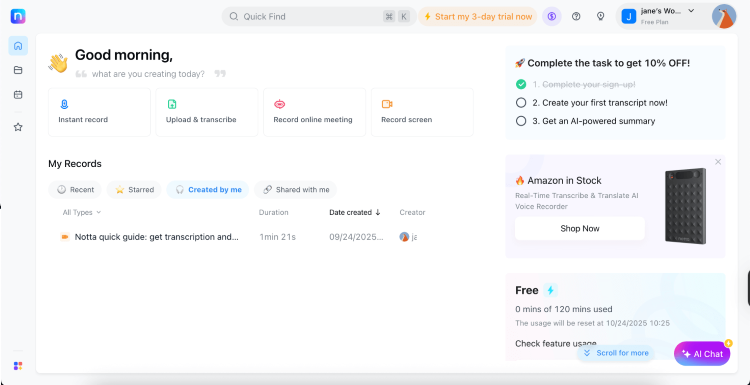The image size is (750, 385).
Task: Click the lightning bolt next to Free
Action: pos(551,290)
